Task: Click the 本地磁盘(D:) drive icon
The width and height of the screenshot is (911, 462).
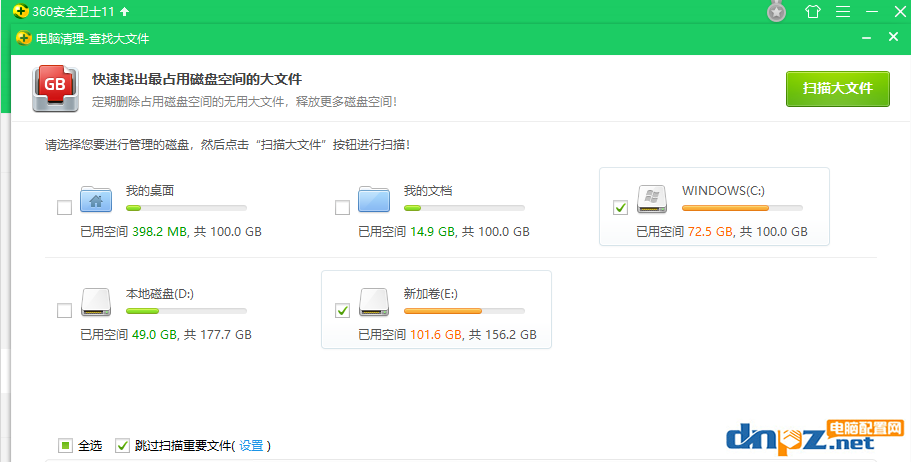Action: [96, 302]
